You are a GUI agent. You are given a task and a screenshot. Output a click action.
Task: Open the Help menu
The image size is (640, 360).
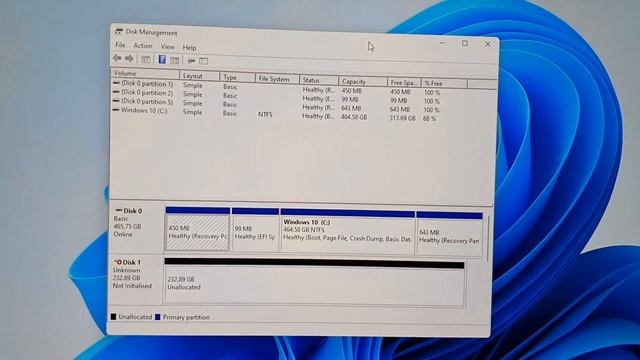pyautogui.click(x=189, y=47)
